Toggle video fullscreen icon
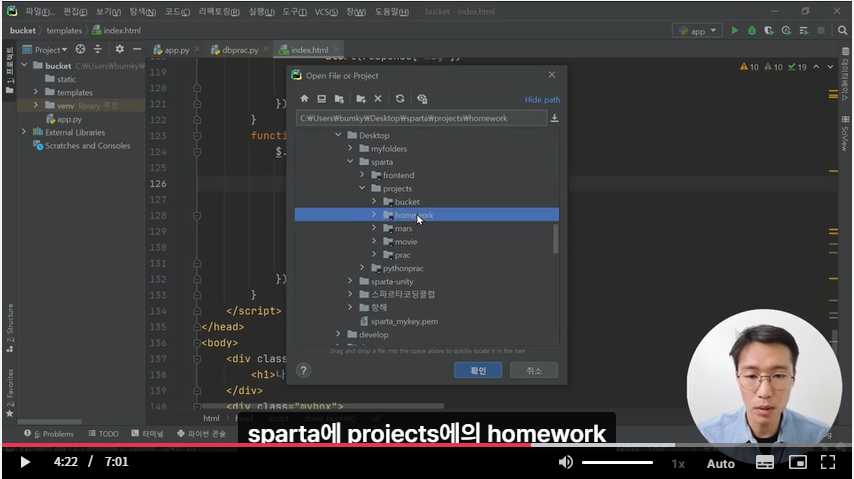The image size is (854, 479). point(828,462)
